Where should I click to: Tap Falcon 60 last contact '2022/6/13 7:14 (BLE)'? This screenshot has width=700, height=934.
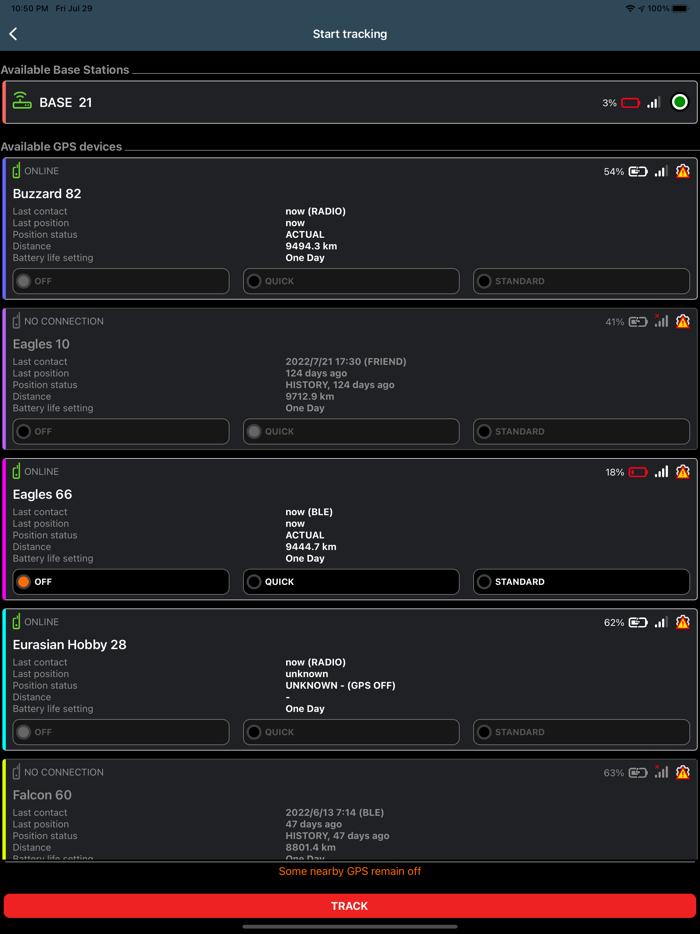(x=334, y=812)
